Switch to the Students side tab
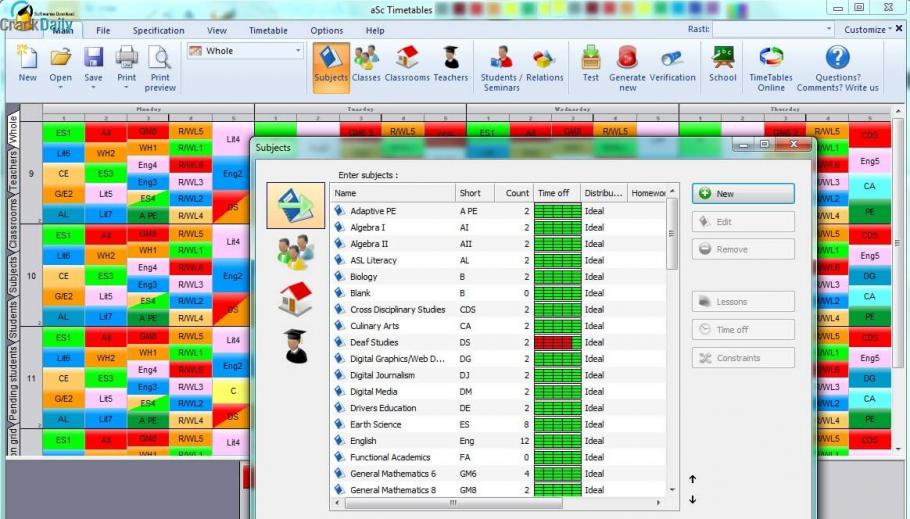Viewport: 910px width, 519px height. [x=13, y=319]
